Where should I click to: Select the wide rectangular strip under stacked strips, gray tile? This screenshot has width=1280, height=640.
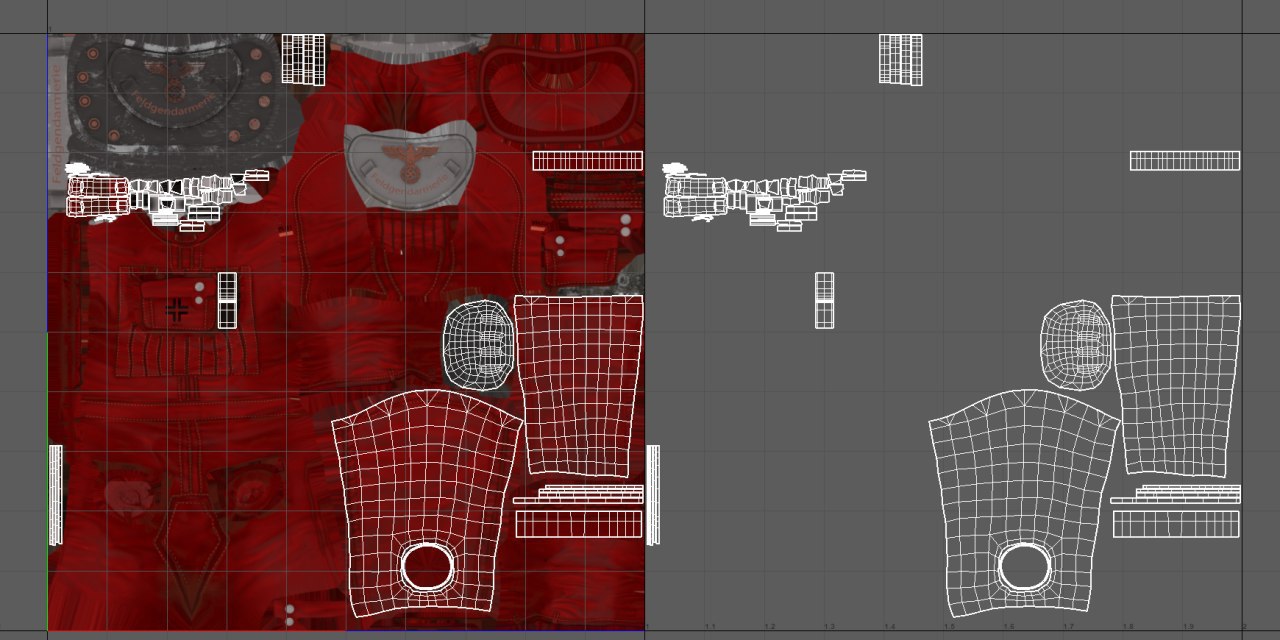[x=1176, y=524]
